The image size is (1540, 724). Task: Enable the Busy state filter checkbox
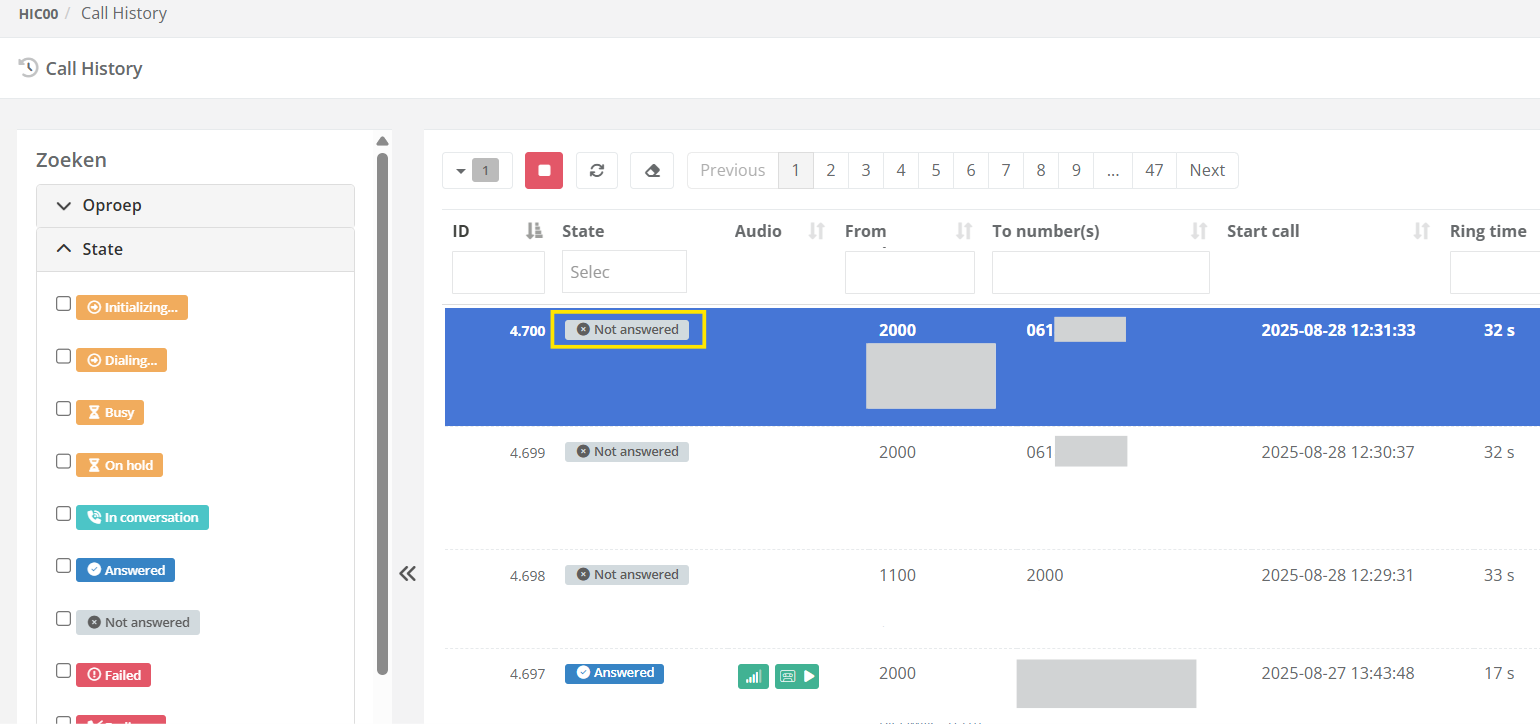64,409
